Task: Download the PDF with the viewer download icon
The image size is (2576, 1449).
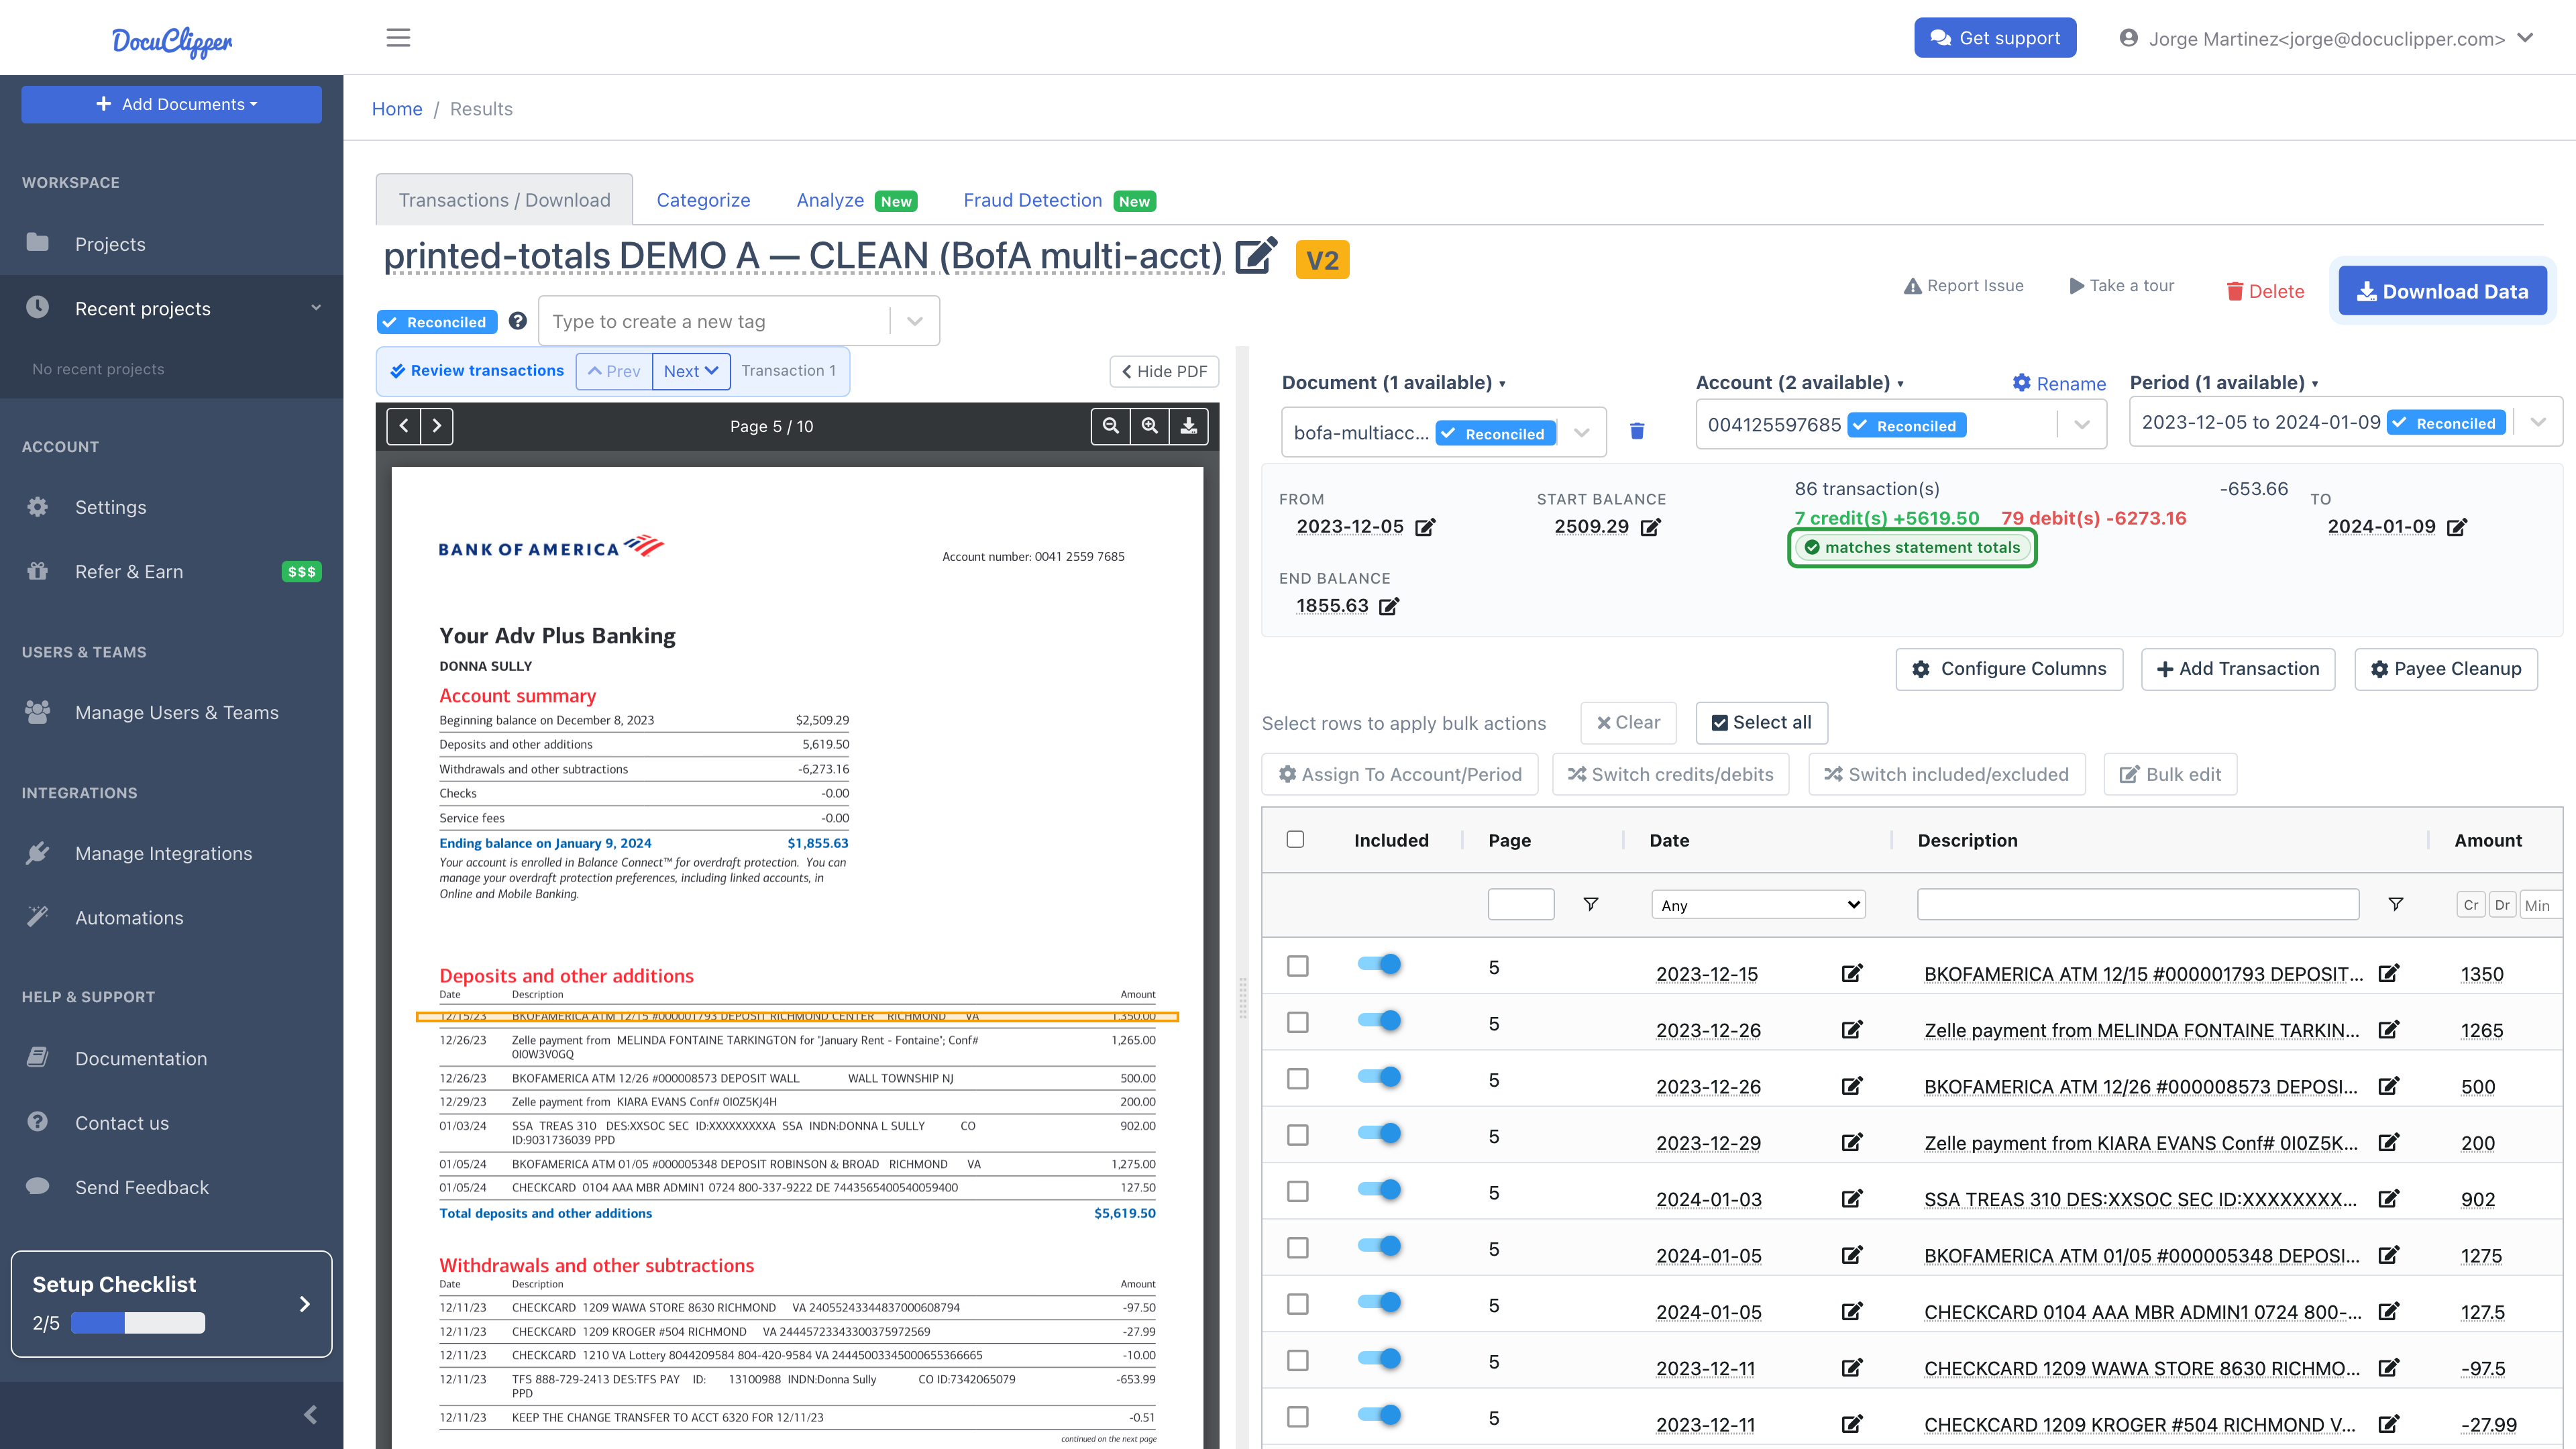Action: pos(1189,426)
